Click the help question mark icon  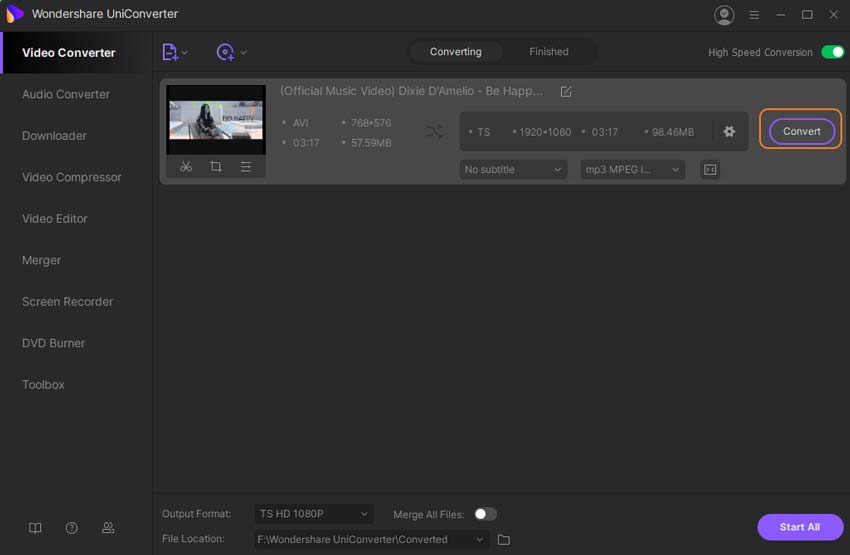point(72,528)
